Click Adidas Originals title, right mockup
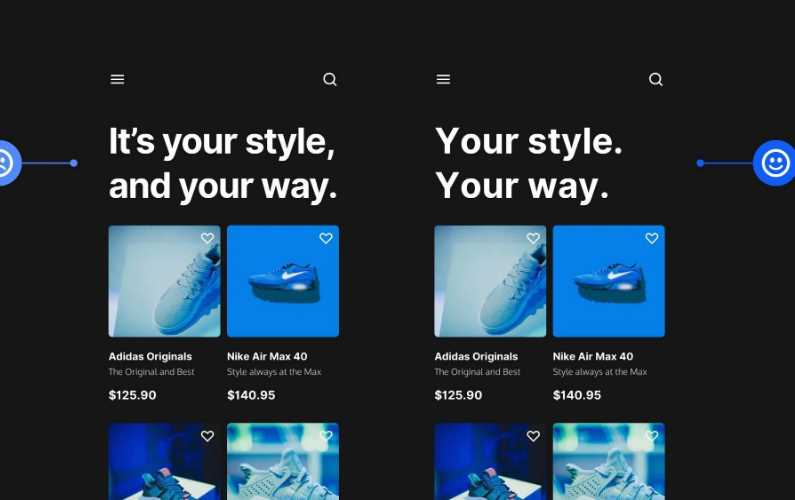Viewport: 795px width, 500px height. point(476,357)
